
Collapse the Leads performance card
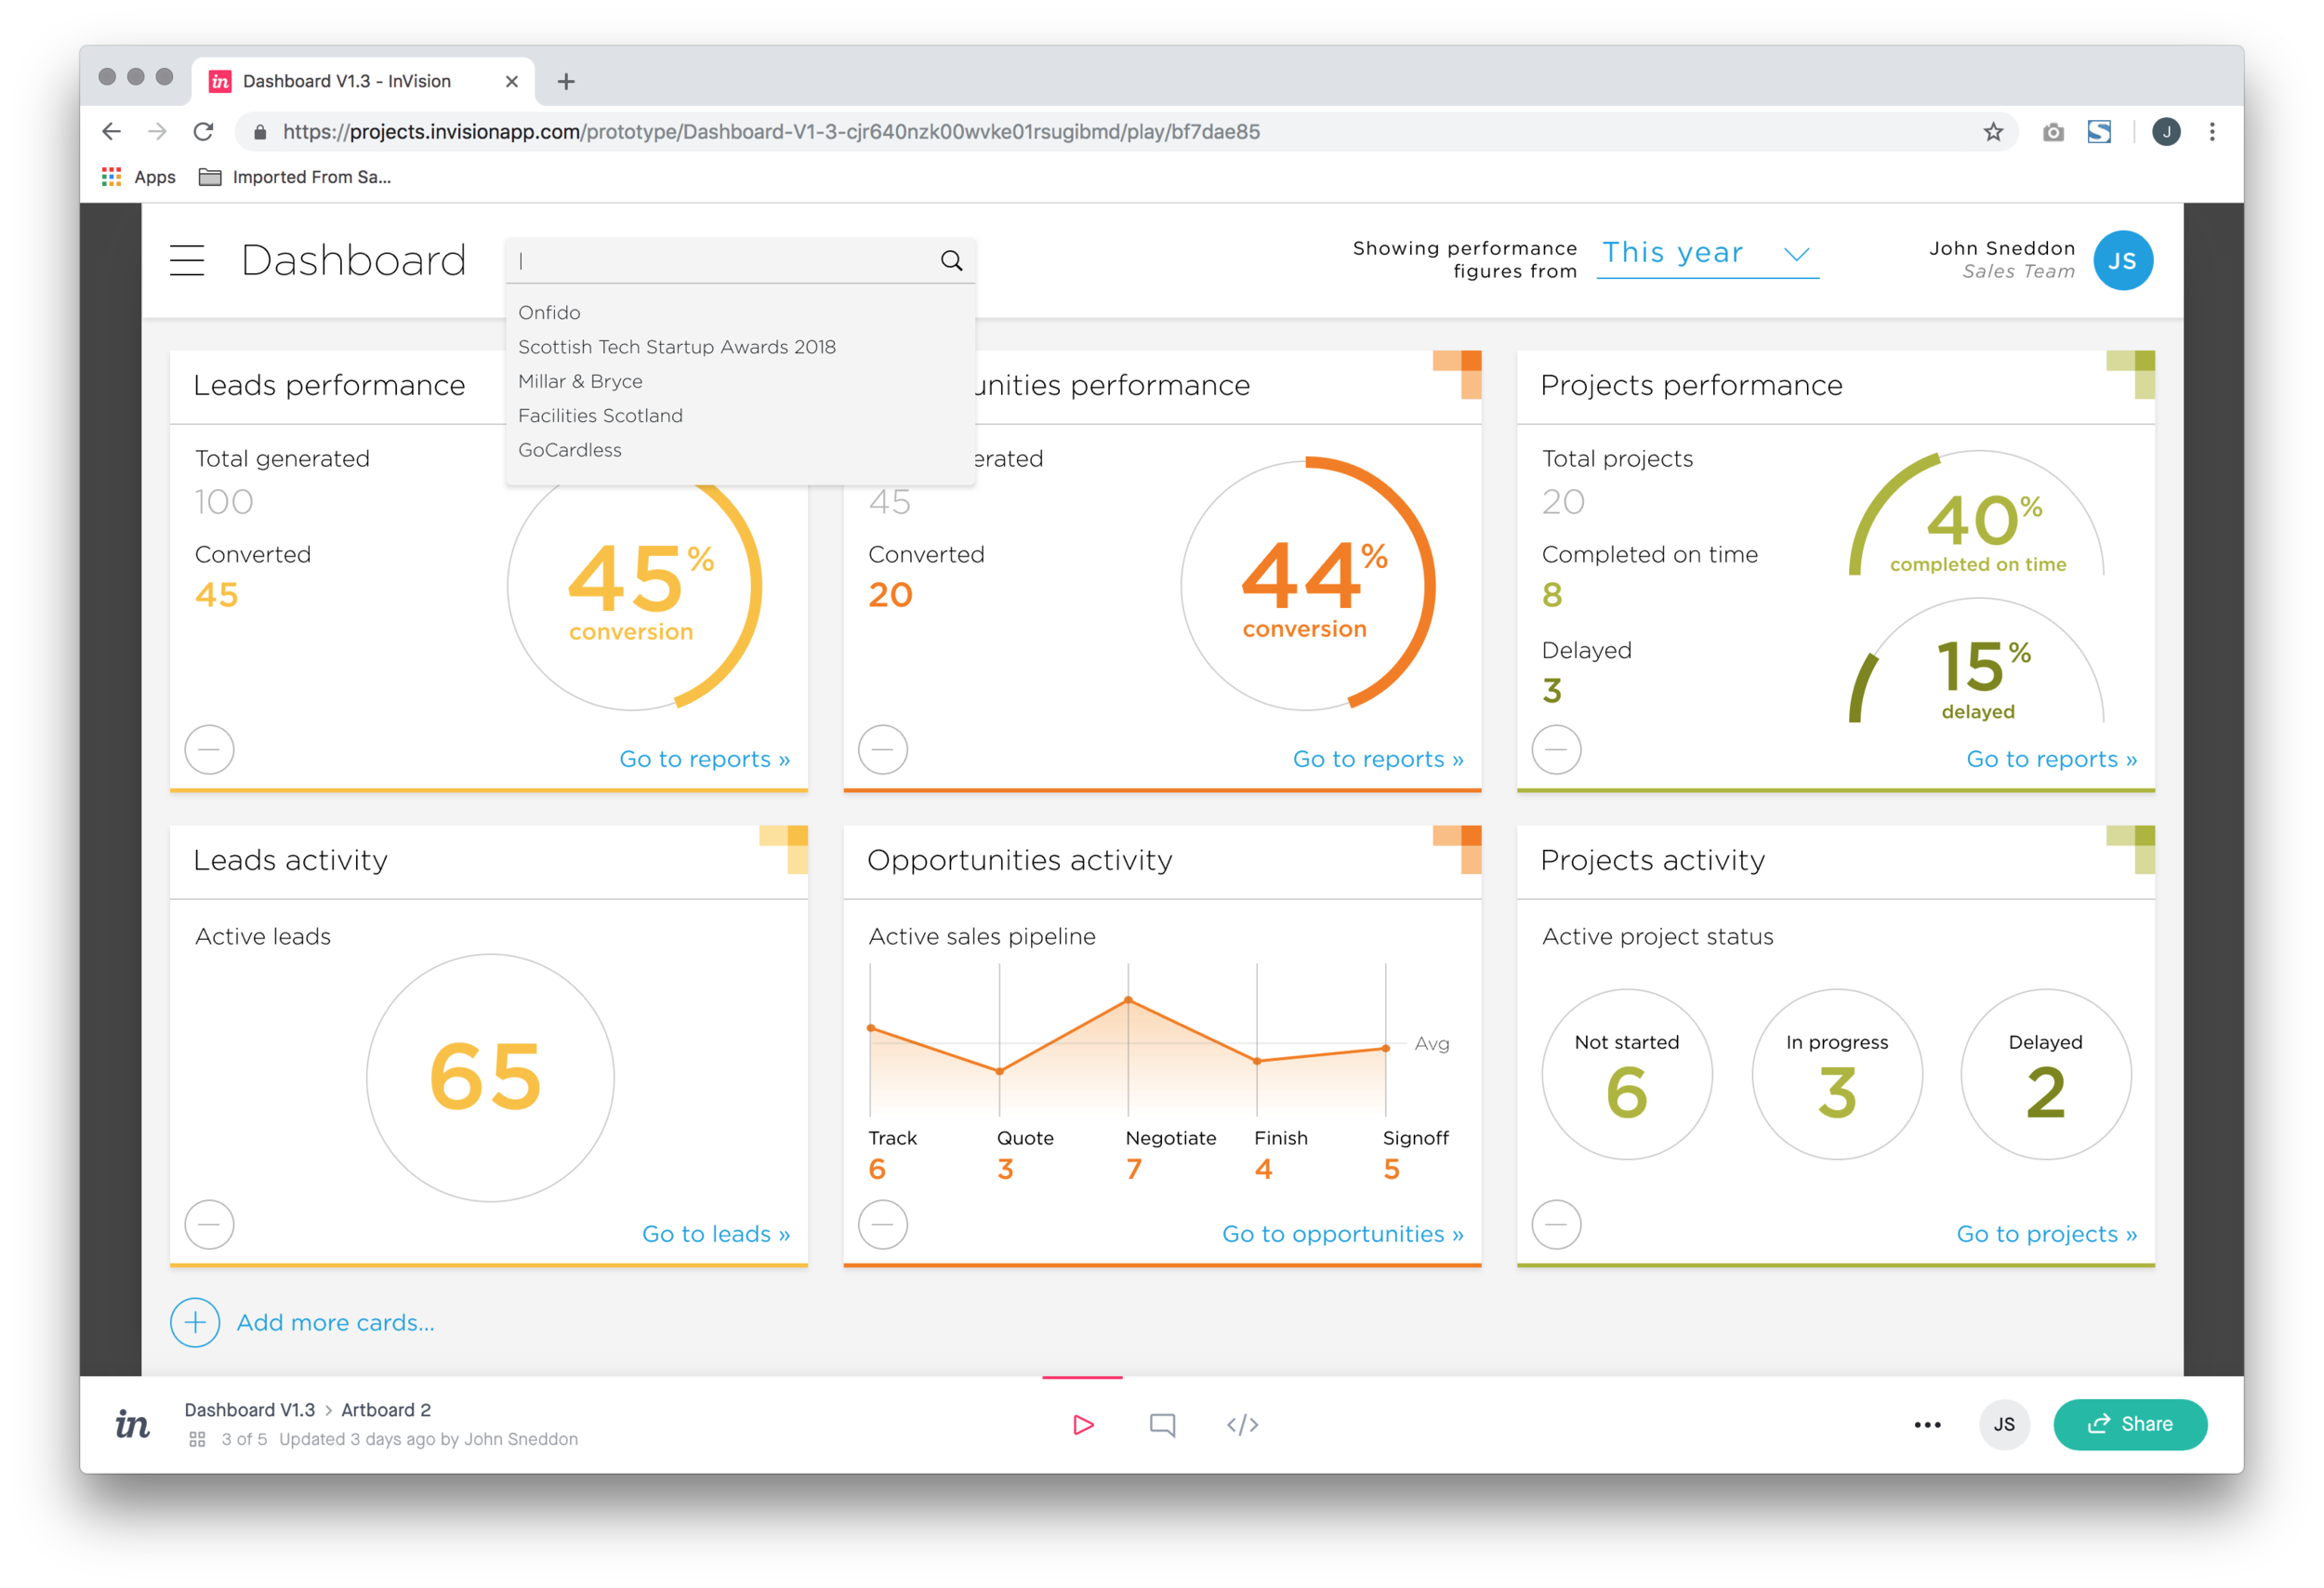click(210, 750)
